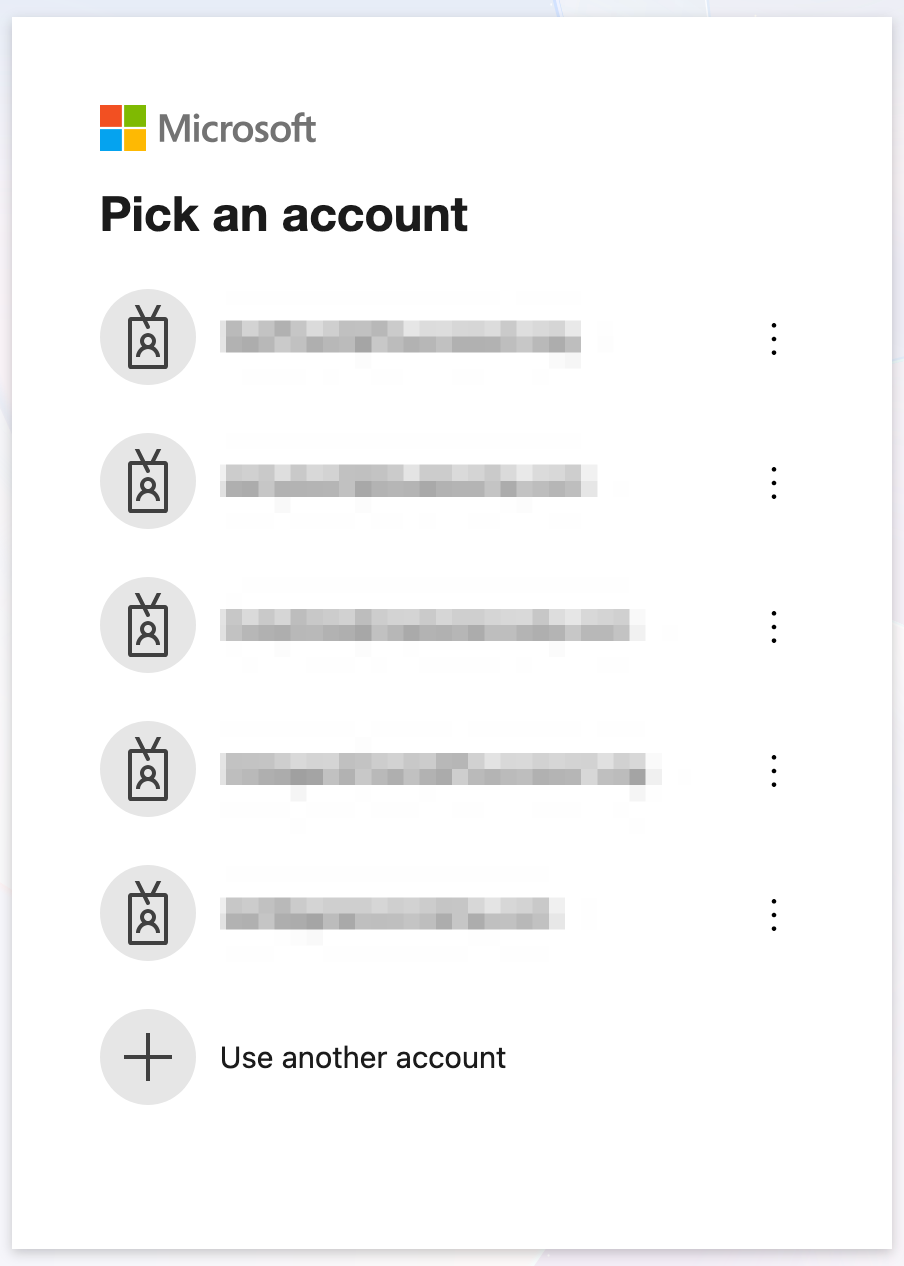Image resolution: width=904 pixels, height=1266 pixels.
Task: Click the fourth account's badge avatar icon
Action: click(x=148, y=769)
